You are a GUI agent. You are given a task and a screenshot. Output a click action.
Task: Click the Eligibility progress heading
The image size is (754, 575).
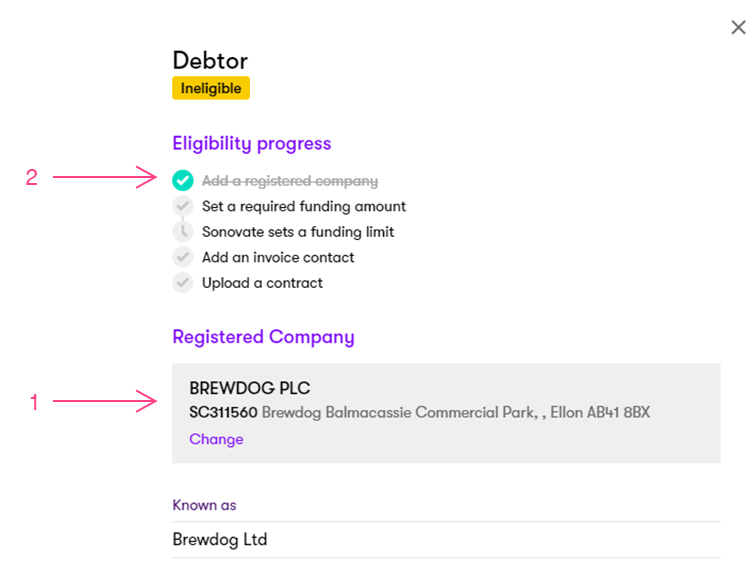[251, 144]
